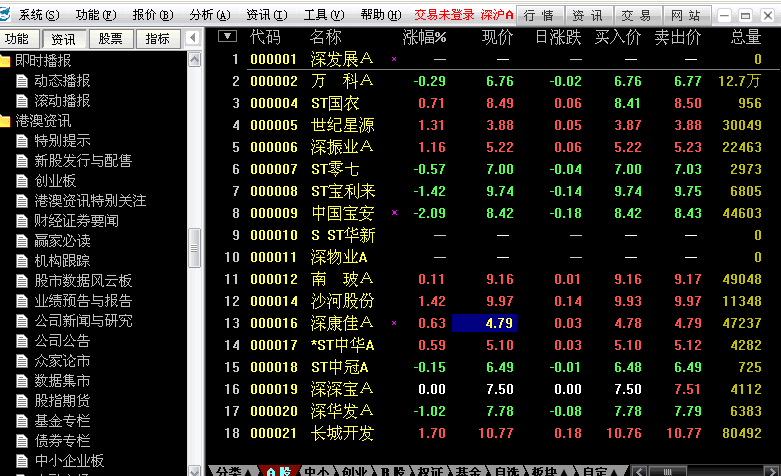Screen dimensions: 781x476
Task: Click document icon next to 新股发行与配售
Action: [x=22, y=161]
